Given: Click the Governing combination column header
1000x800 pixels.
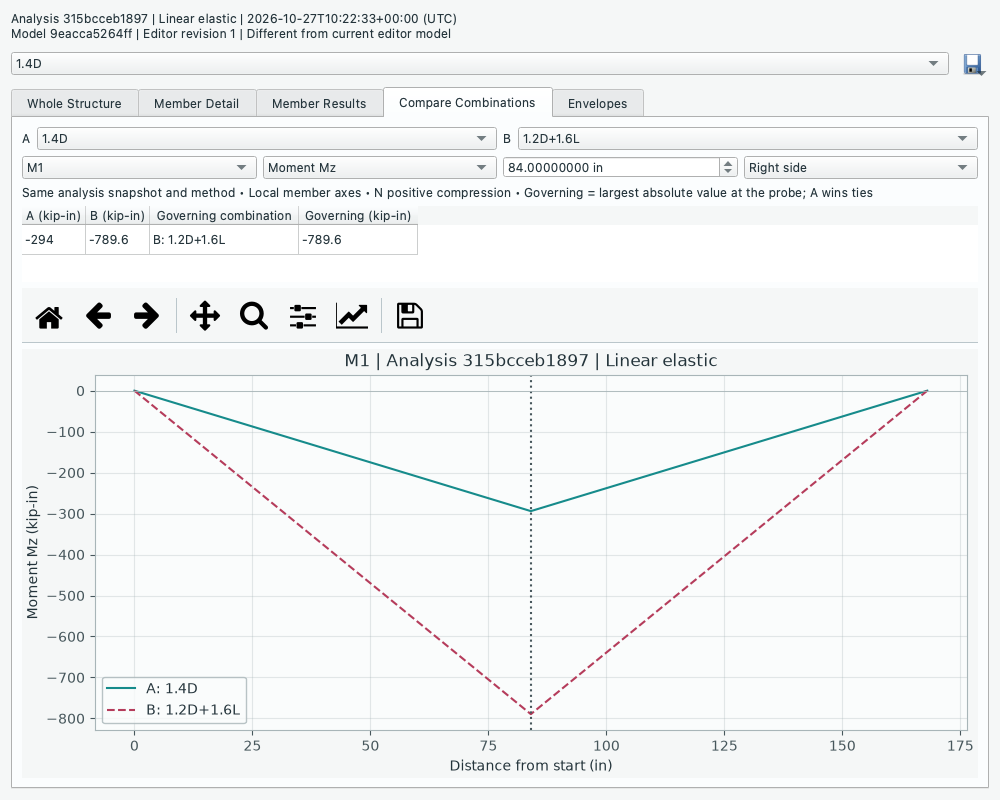Looking at the screenshot, I should [x=224, y=216].
